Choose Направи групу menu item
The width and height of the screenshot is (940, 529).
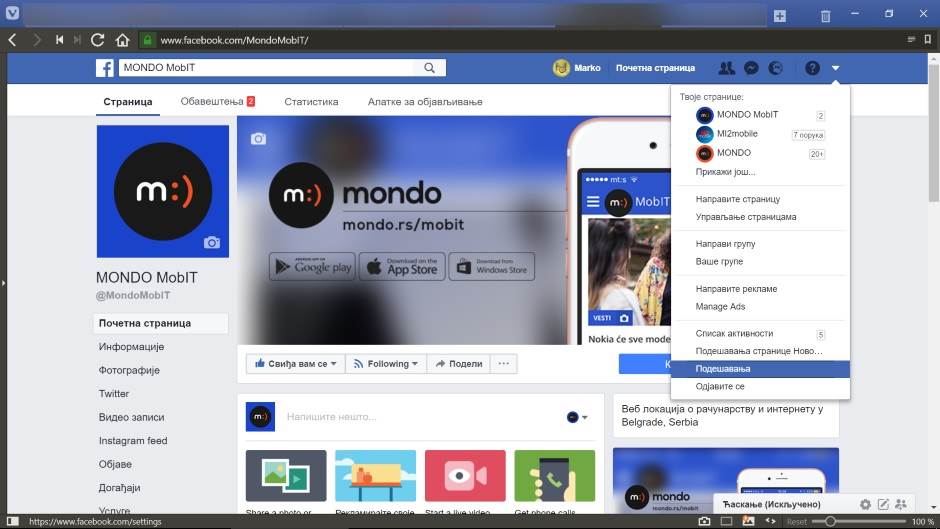[725, 244]
